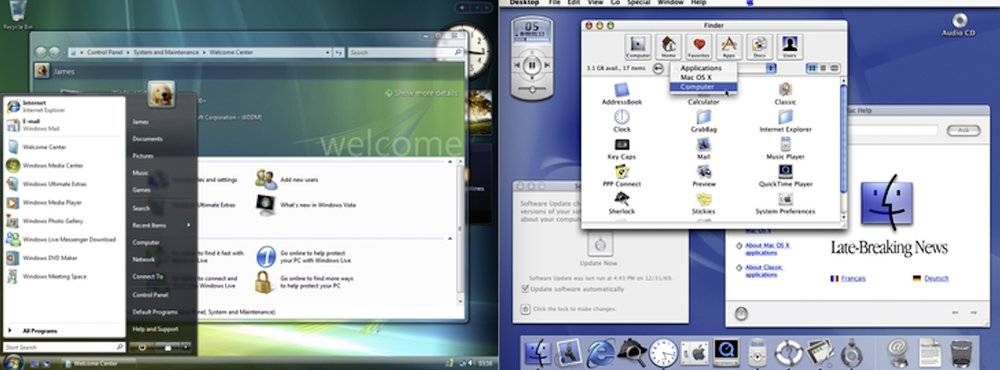Open the File menu in Mac menu bar
This screenshot has width=1000, height=370.
[x=554, y=3]
